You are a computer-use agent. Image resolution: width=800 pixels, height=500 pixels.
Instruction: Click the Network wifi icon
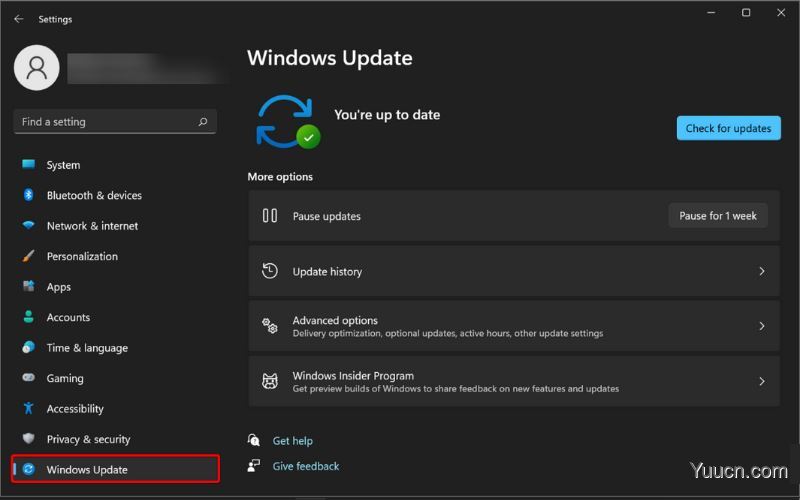pos(29,225)
